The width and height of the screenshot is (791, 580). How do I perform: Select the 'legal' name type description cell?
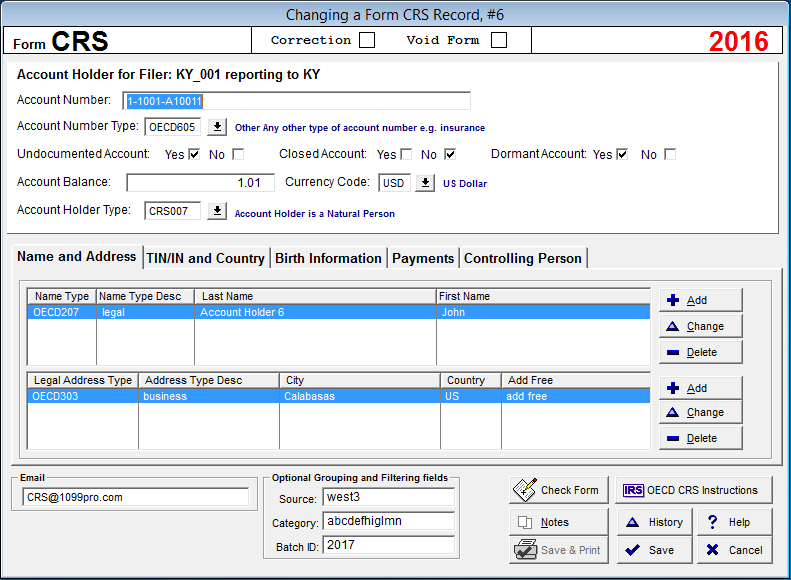[145, 312]
